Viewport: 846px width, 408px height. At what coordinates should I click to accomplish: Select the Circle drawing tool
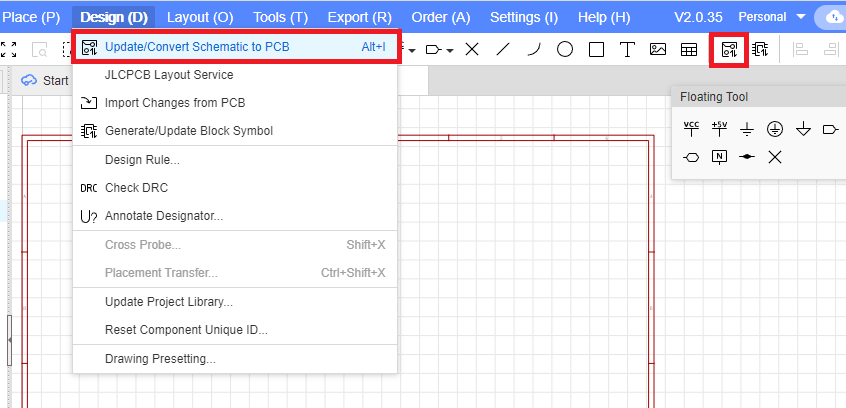pos(565,49)
